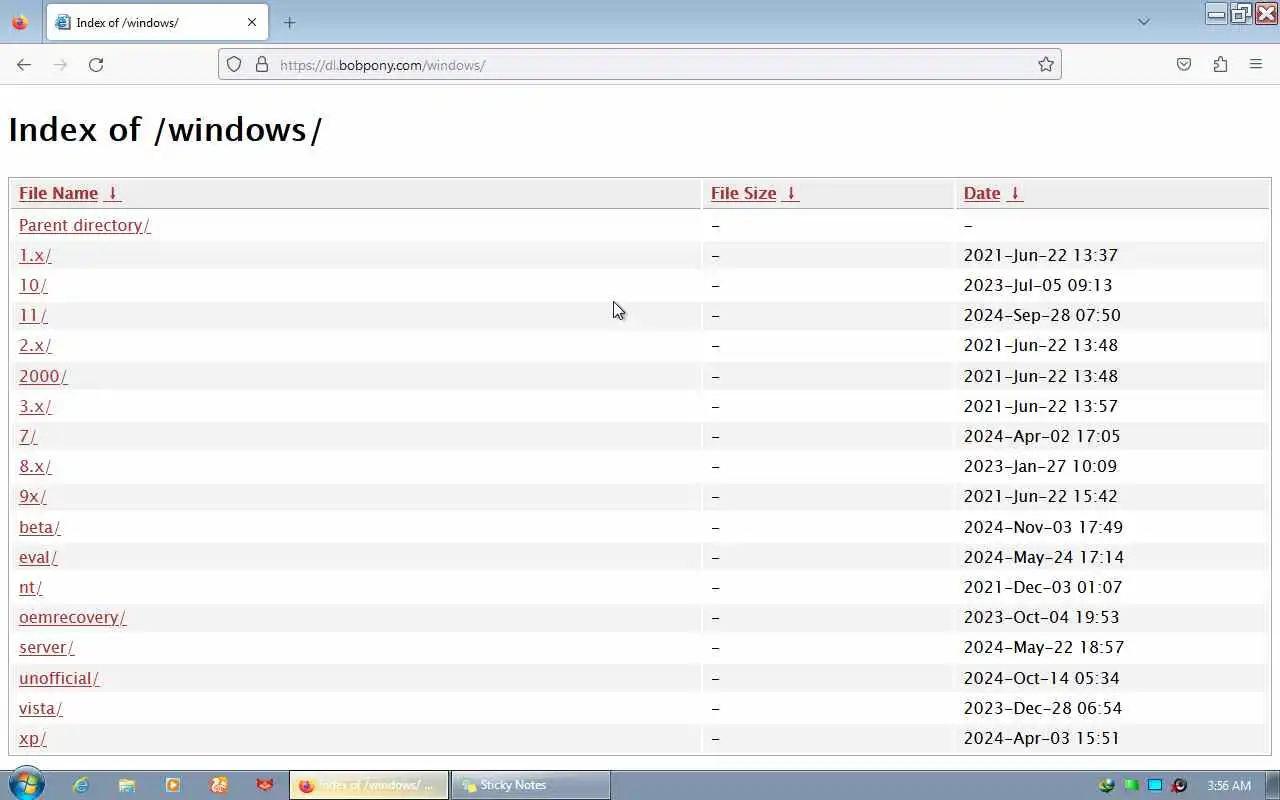The height and width of the screenshot is (800, 1280).
Task: Open the 9x/ folder link
Action: tap(33, 496)
